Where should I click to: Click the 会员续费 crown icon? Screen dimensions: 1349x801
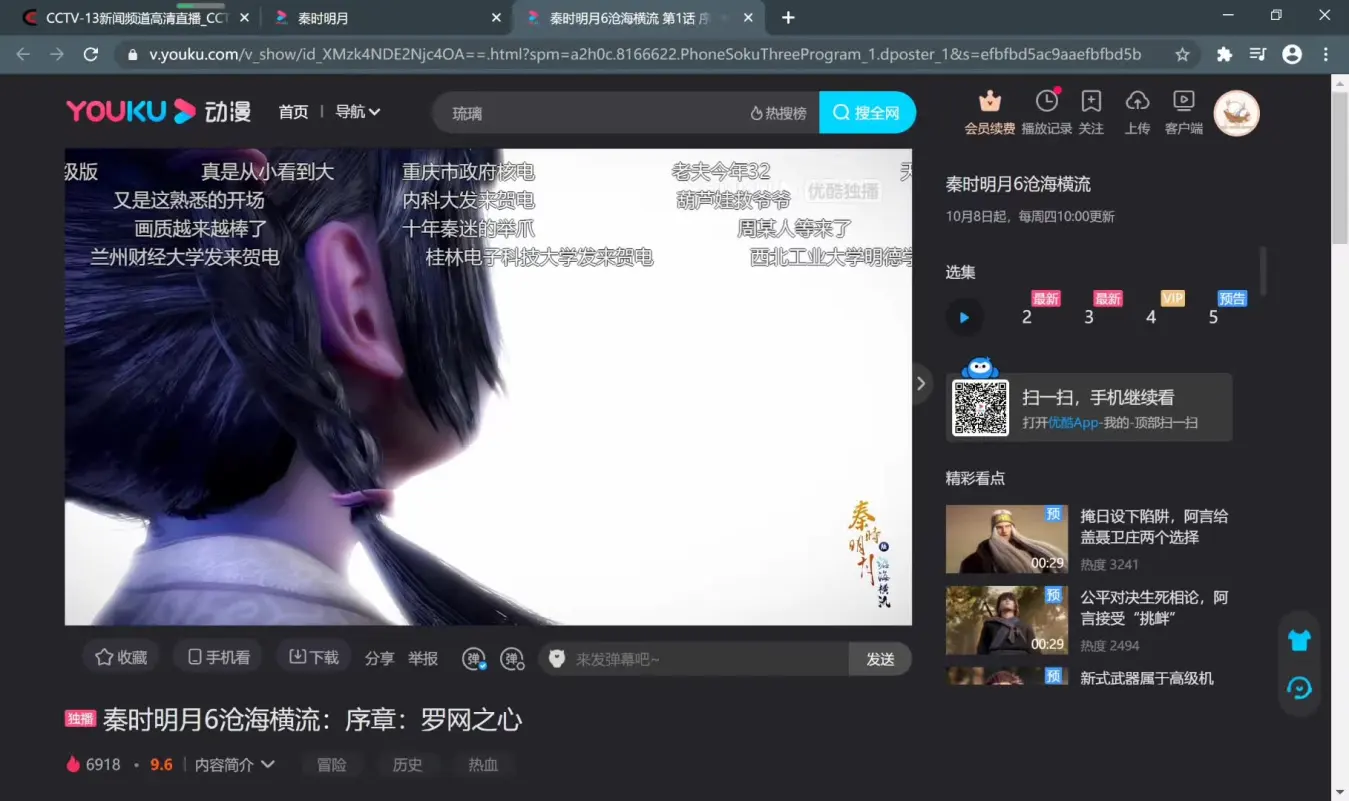pyautogui.click(x=990, y=101)
